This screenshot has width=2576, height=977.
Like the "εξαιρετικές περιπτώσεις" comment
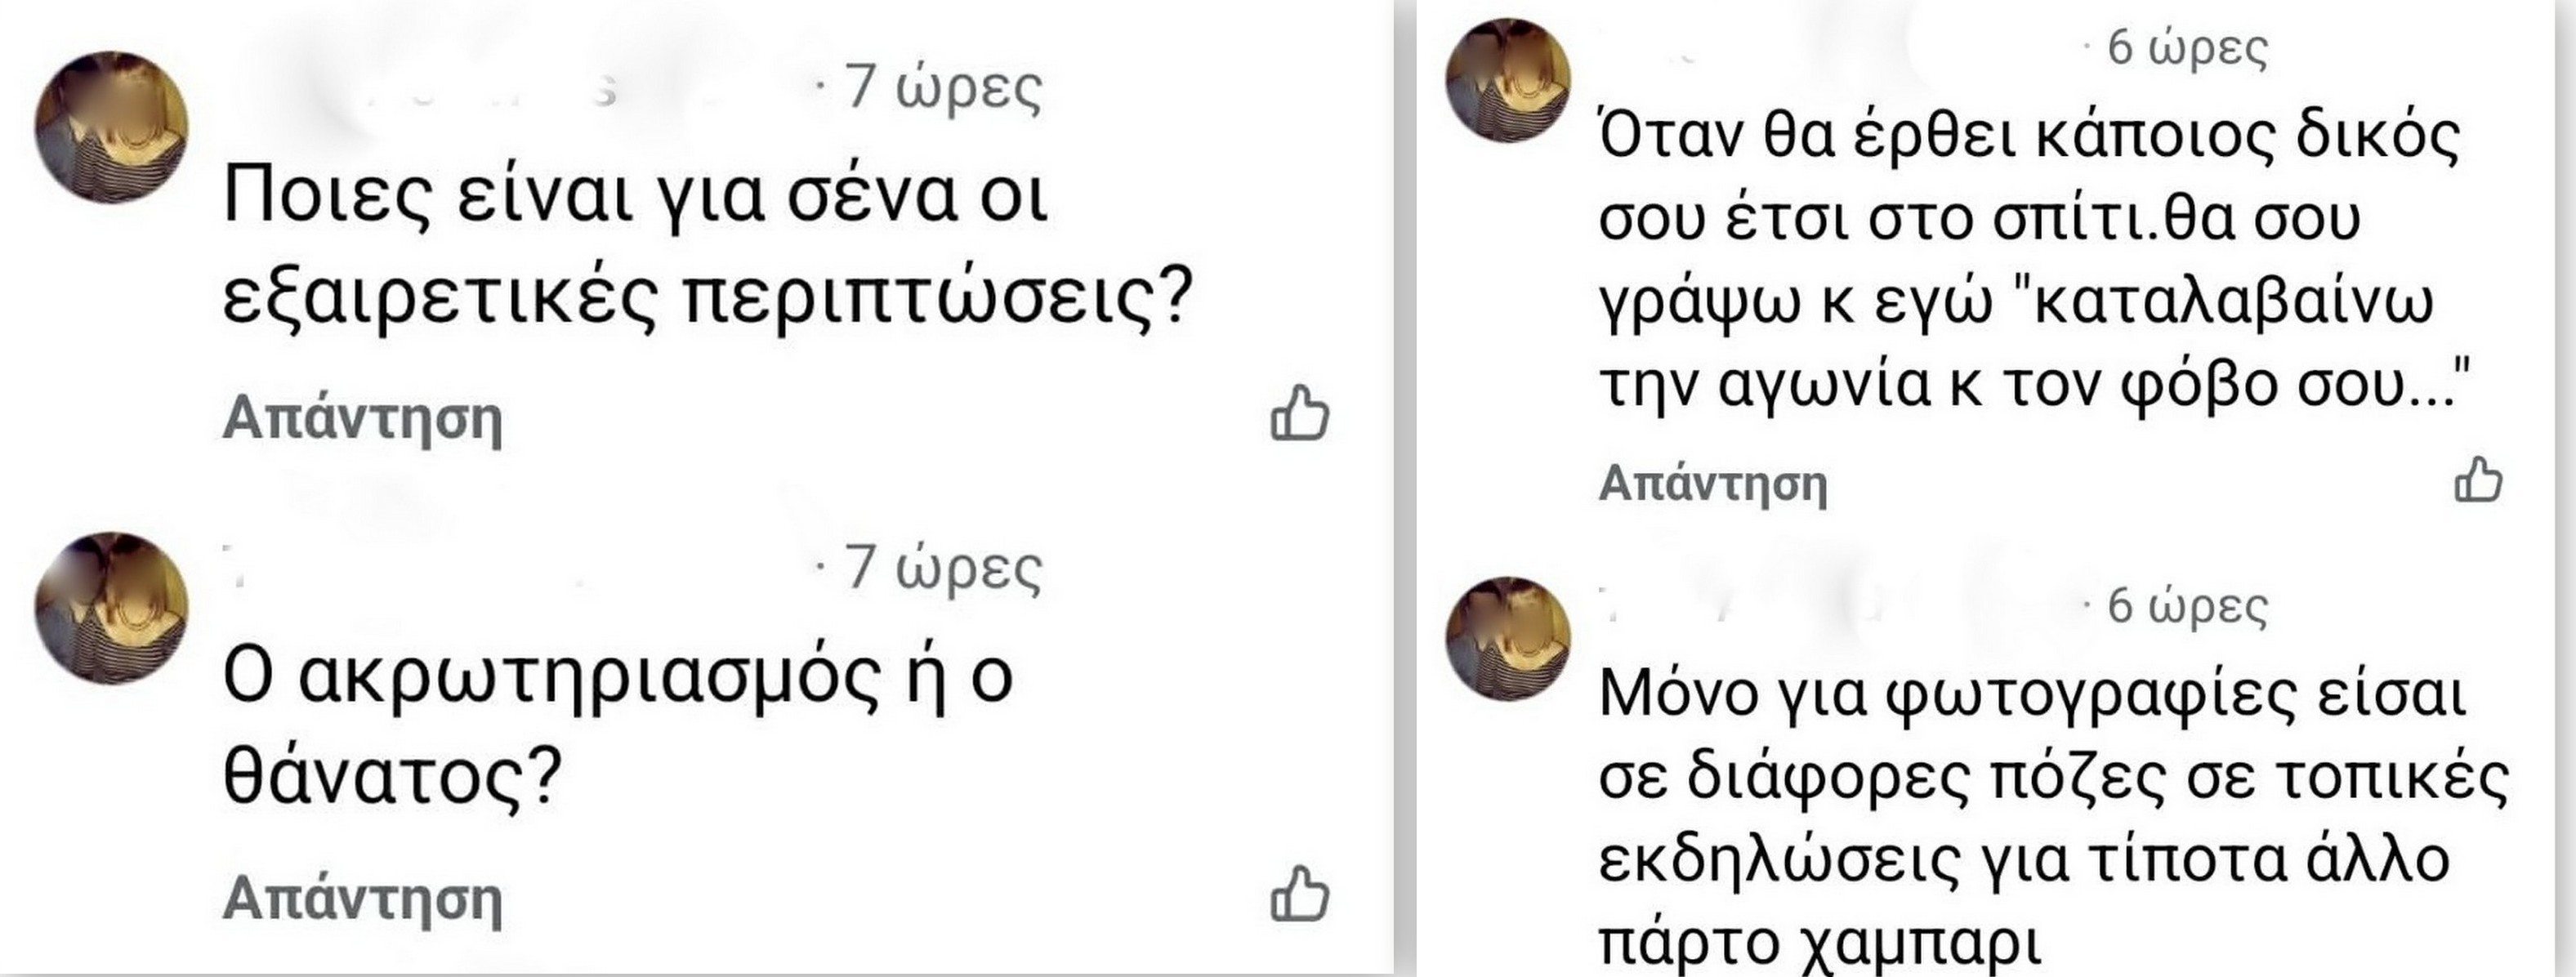pyautogui.click(x=1299, y=413)
